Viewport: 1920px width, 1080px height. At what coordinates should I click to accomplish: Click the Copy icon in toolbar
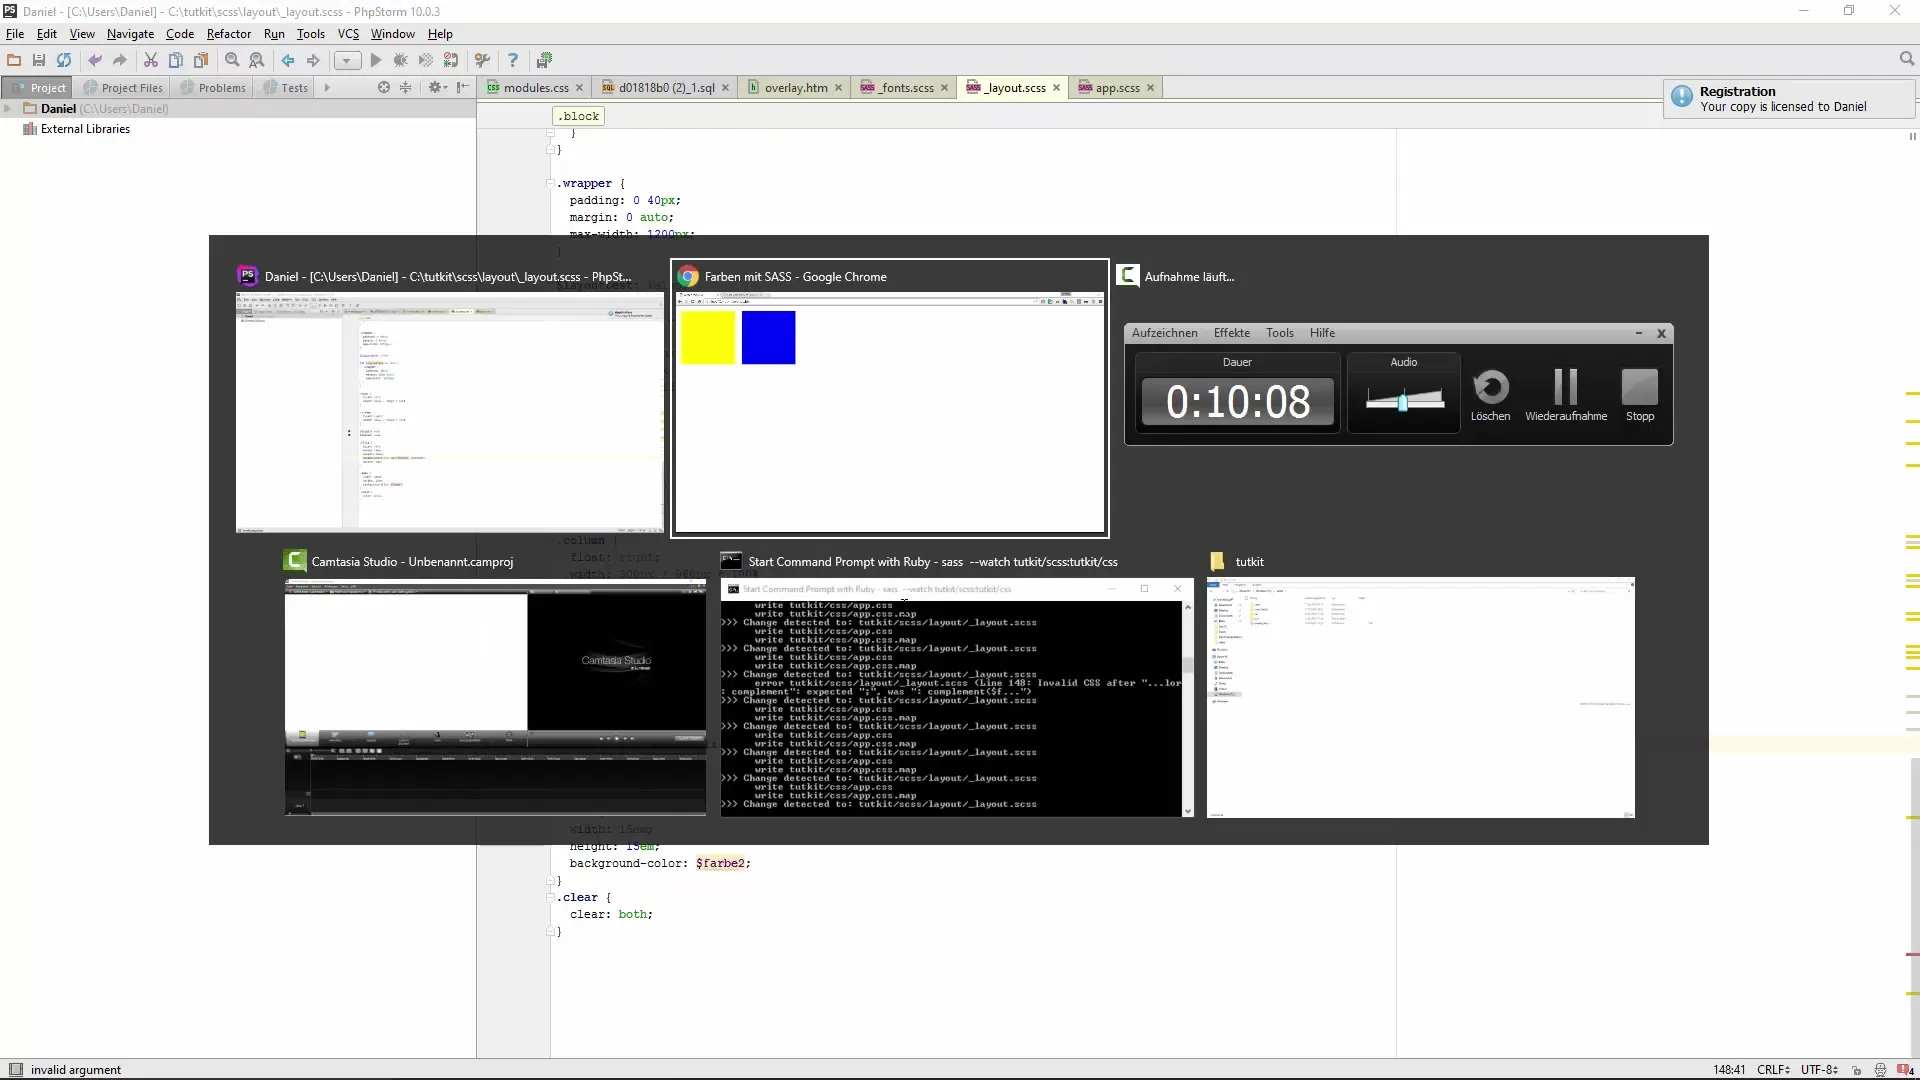[176, 60]
